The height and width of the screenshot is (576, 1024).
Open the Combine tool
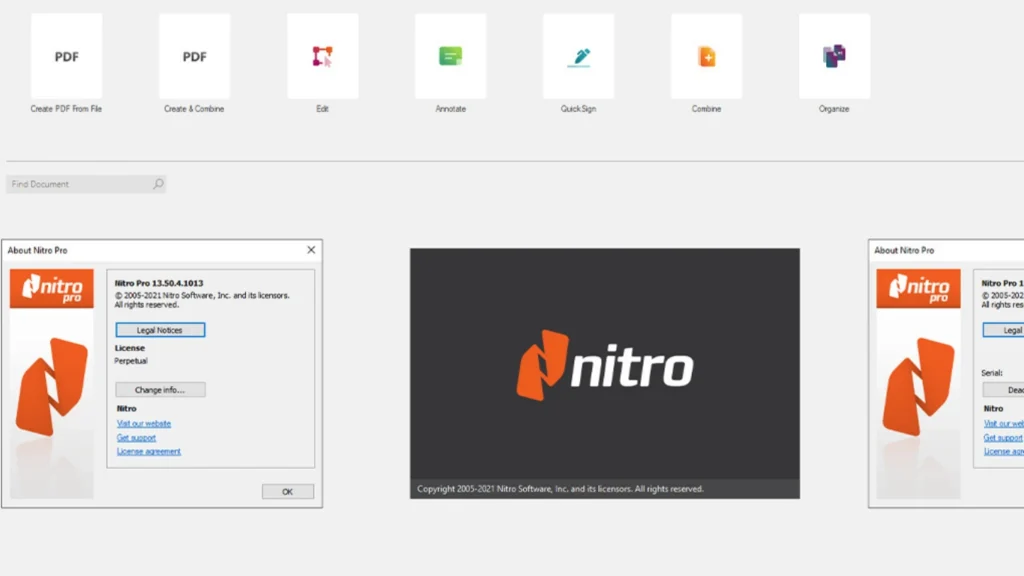(705, 57)
